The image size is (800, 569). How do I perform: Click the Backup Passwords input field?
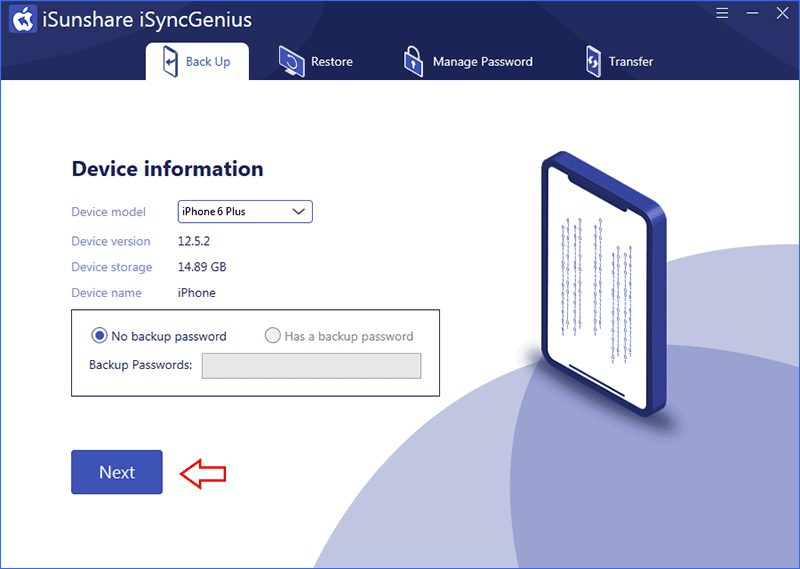coord(311,366)
